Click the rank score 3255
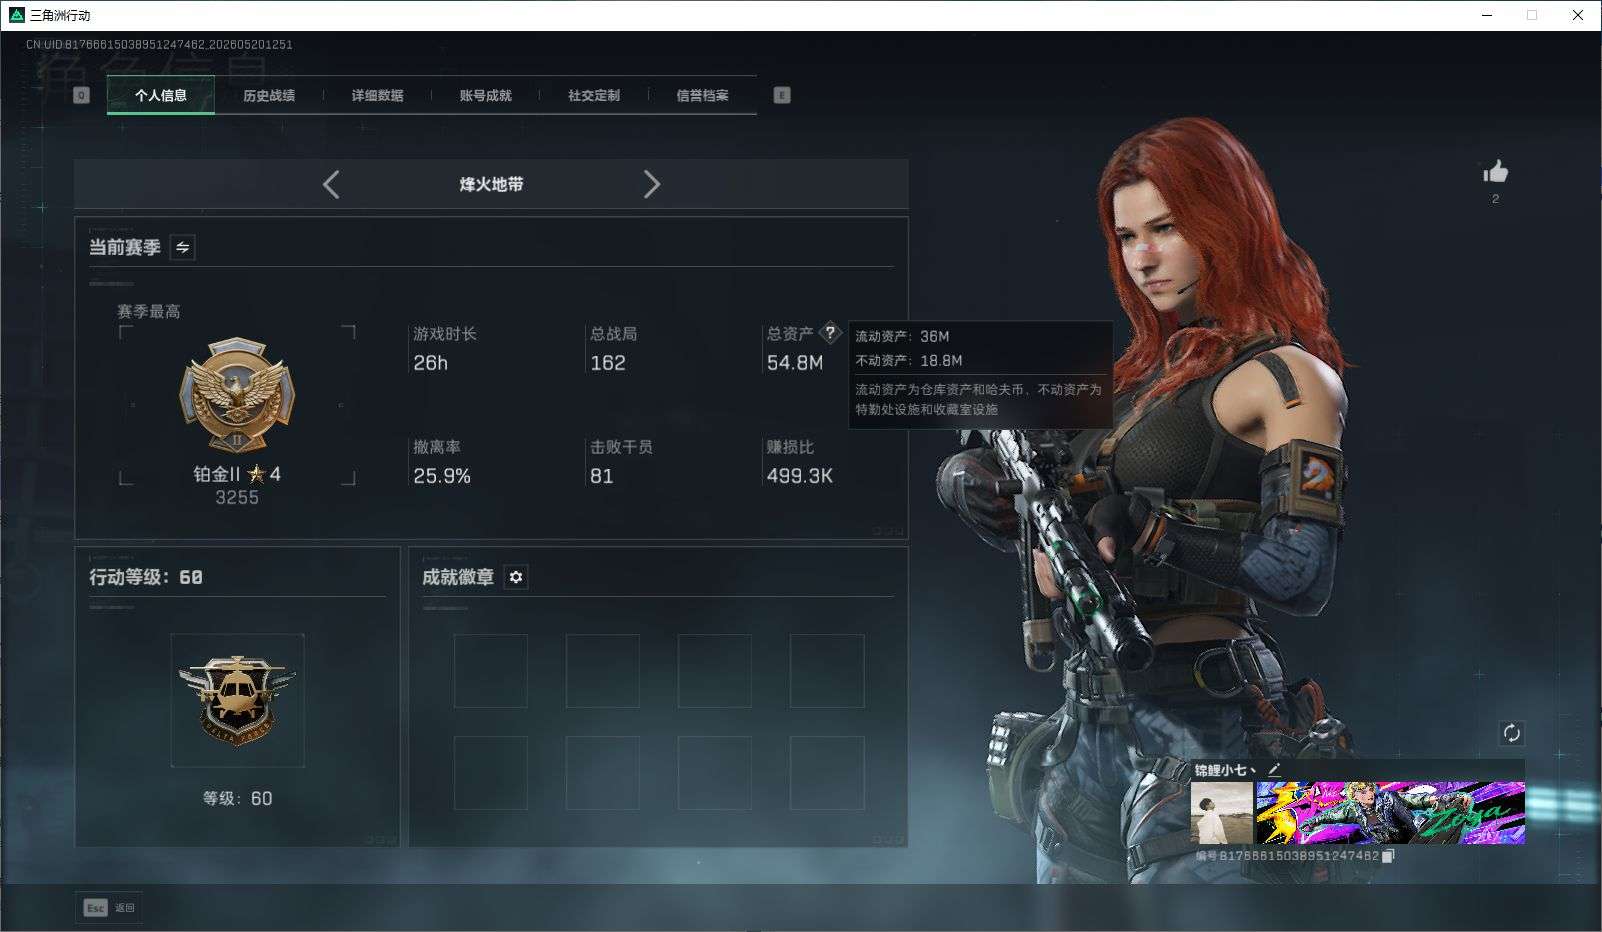This screenshot has width=1602, height=932. pos(237,497)
